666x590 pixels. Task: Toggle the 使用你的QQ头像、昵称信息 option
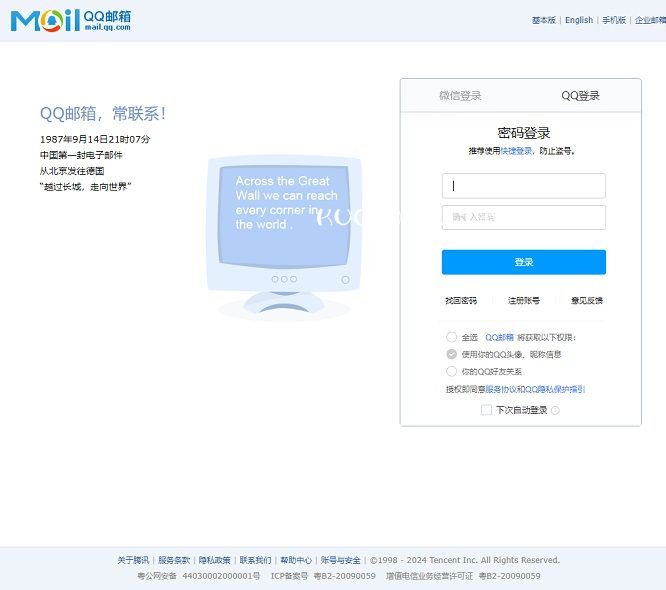point(452,354)
